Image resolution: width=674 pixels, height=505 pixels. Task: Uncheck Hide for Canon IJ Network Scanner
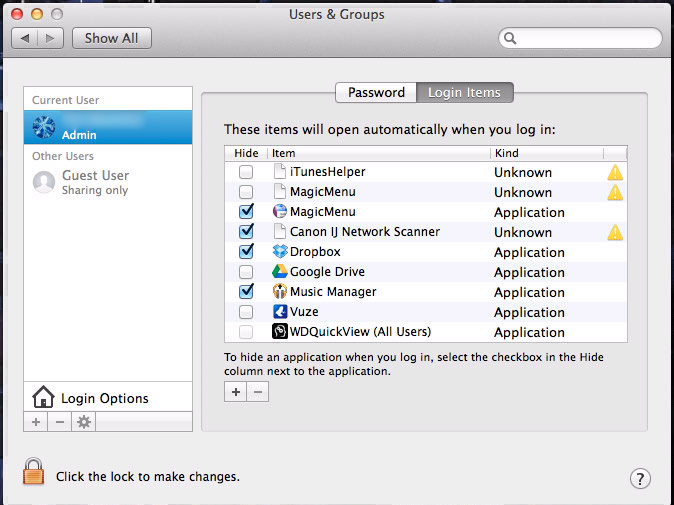tap(246, 232)
